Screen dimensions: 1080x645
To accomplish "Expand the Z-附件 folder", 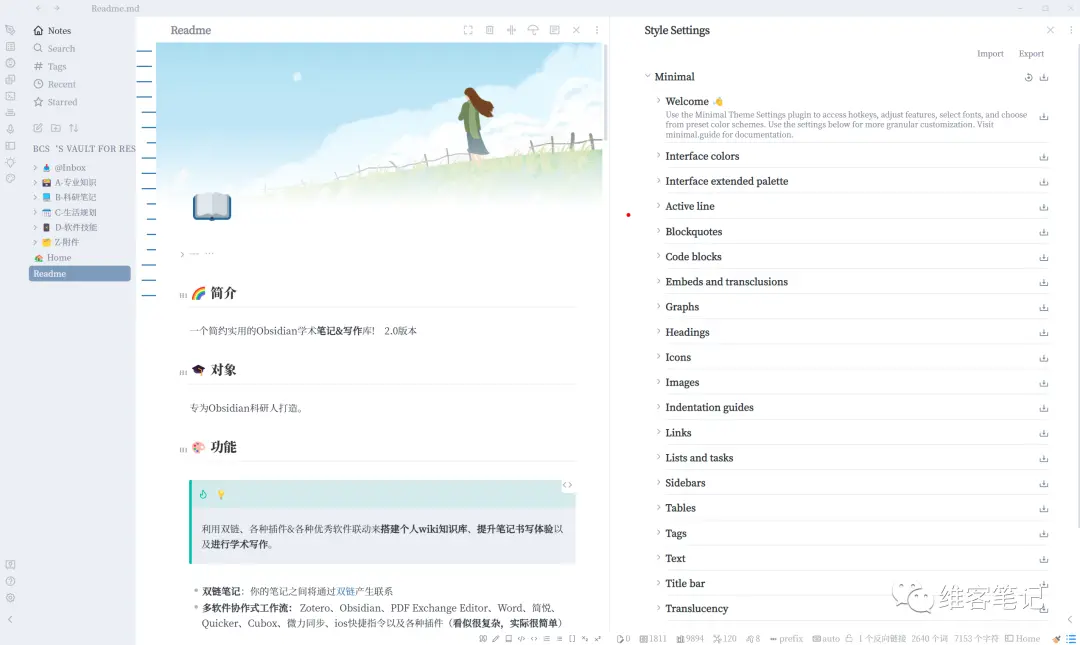I will [35, 243].
